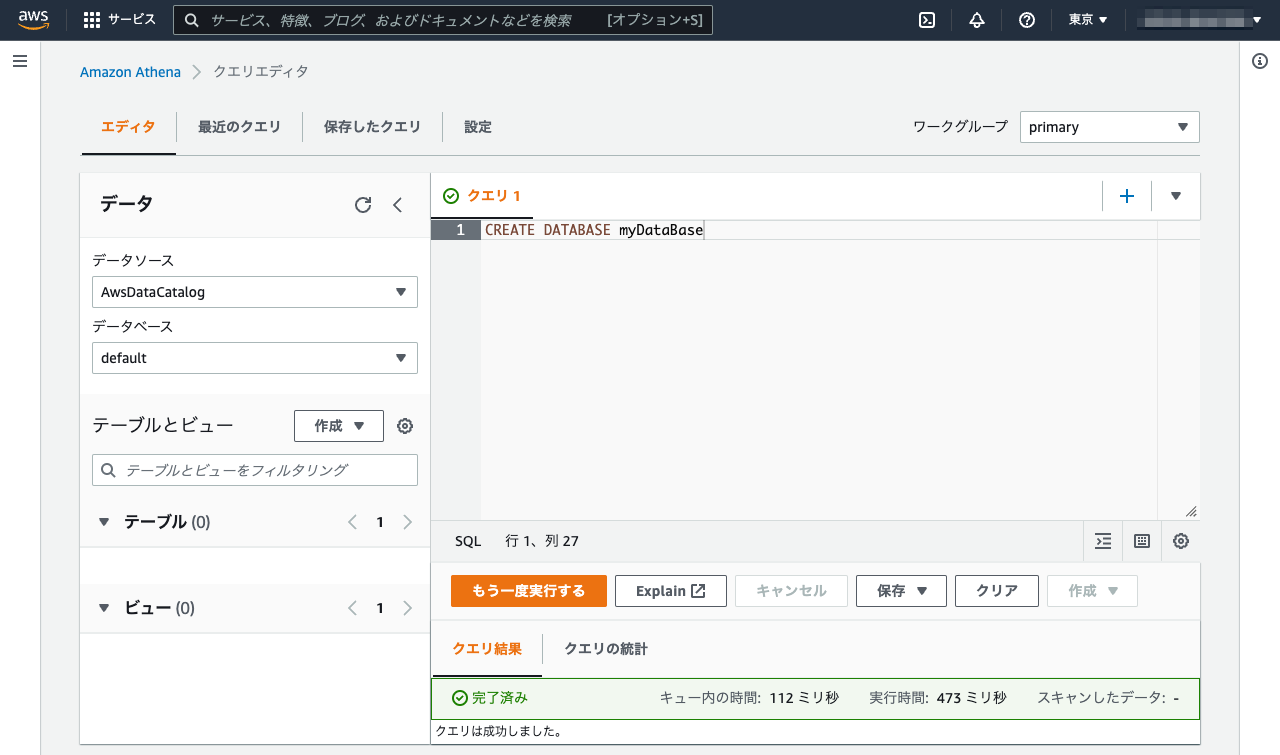Click the SQL language label
Screen dimensions: 1280x755
(468, 541)
